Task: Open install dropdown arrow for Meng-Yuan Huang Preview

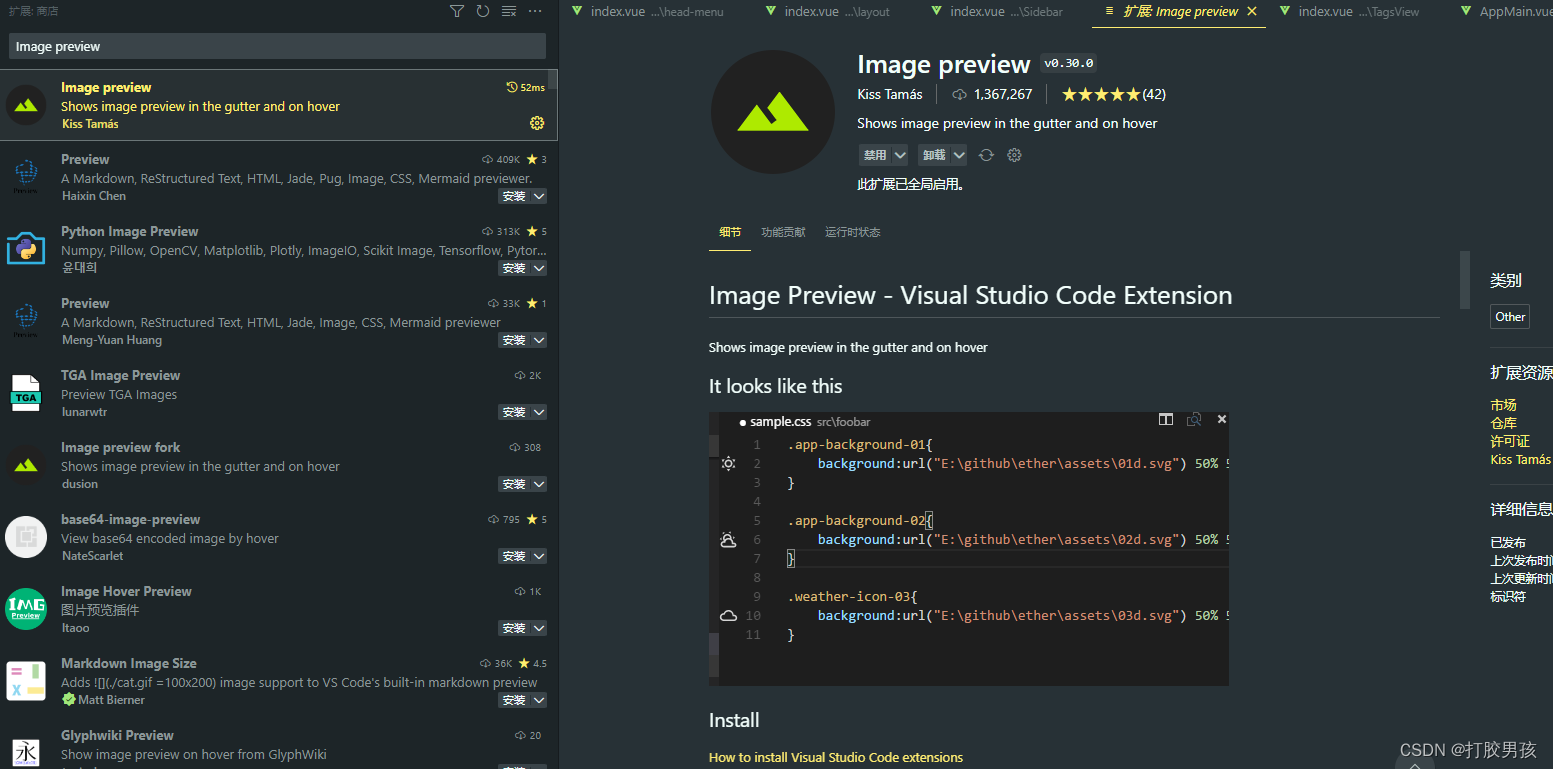Action: click(x=539, y=340)
